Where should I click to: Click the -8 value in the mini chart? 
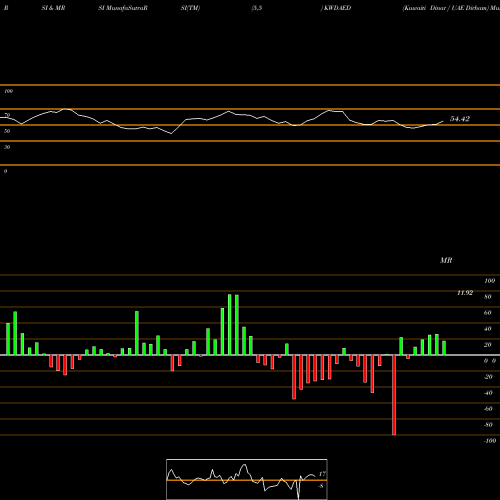click(321, 486)
